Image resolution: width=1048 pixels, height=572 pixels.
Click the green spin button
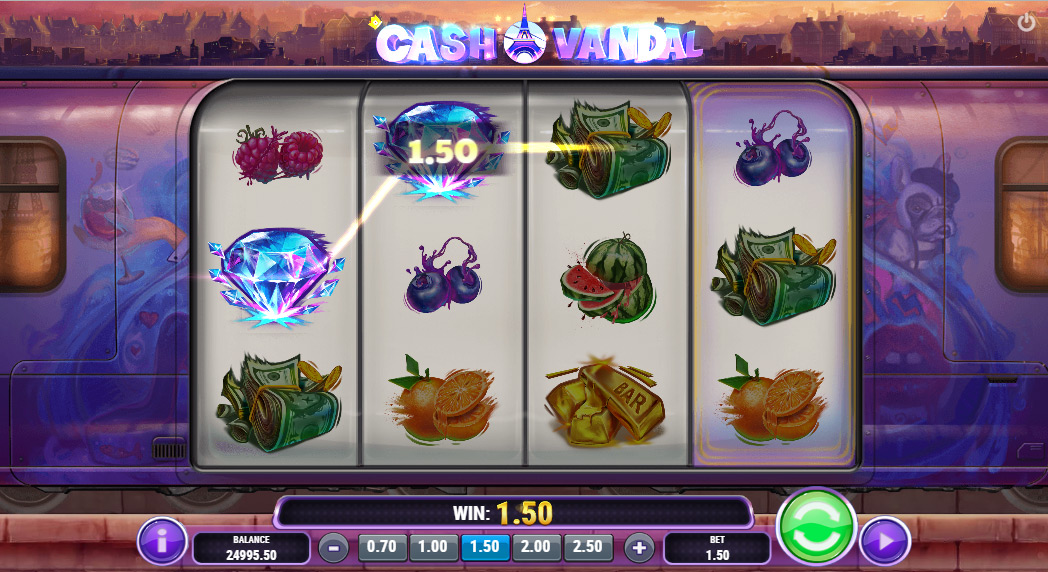[x=816, y=527]
